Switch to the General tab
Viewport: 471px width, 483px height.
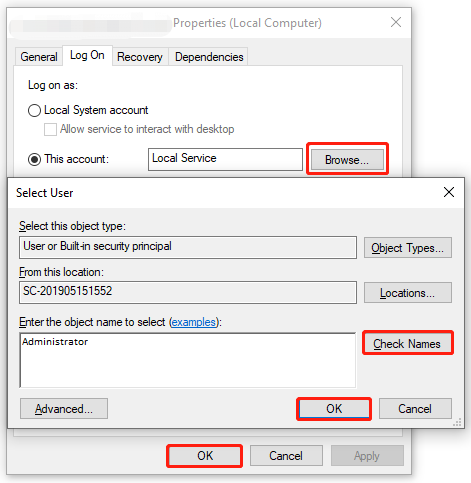[39, 57]
